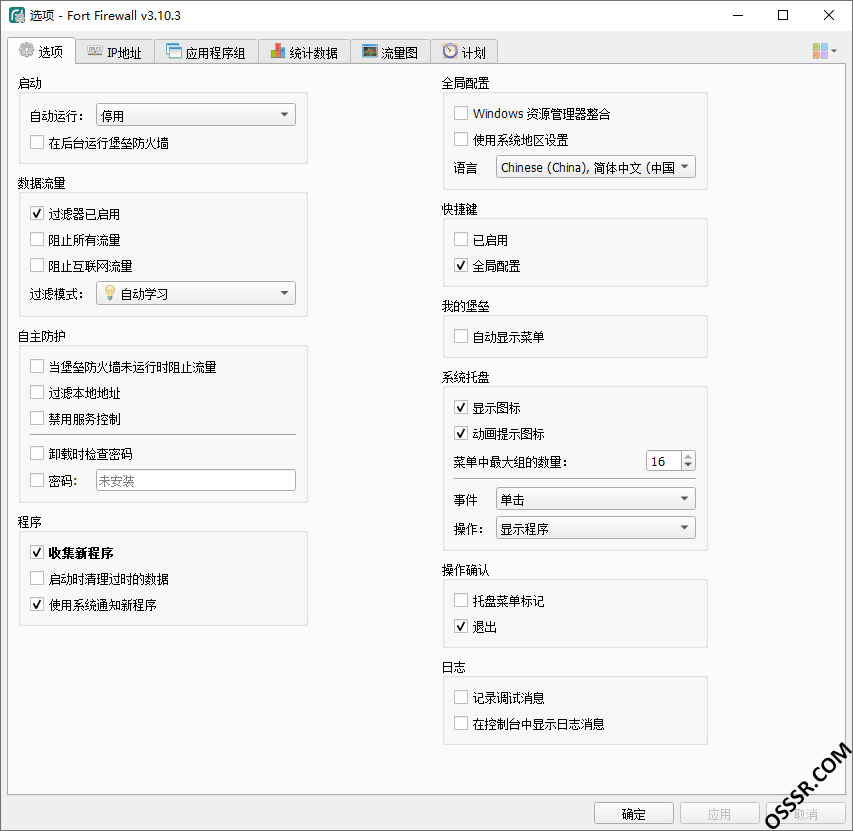Uncheck 全局配置 under 快捷键
This screenshot has width=853, height=831.
click(x=461, y=265)
